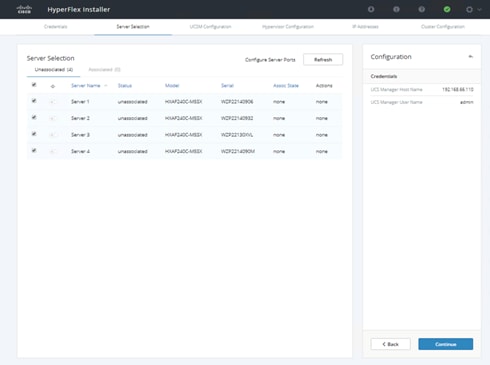Screen dimensions: 490x365
Task: Switch to the Associated (0) tab
Action: pyautogui.click(x=104, y=70)
